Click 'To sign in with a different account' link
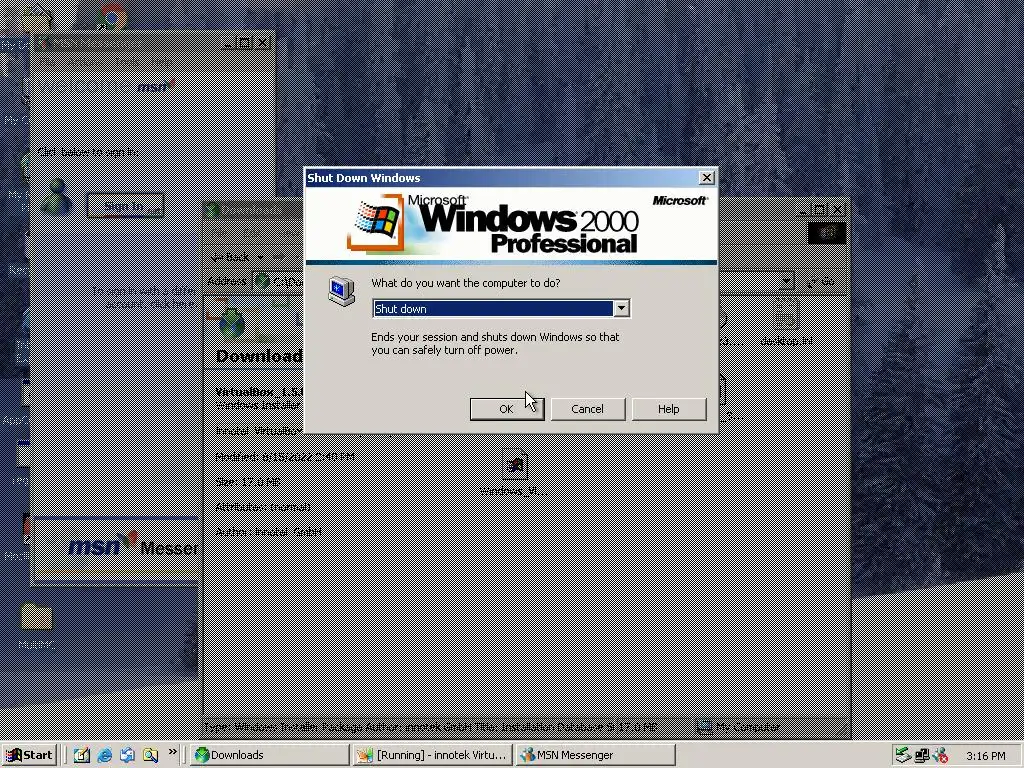1024x768 pixels. click(x=144, y=297)
